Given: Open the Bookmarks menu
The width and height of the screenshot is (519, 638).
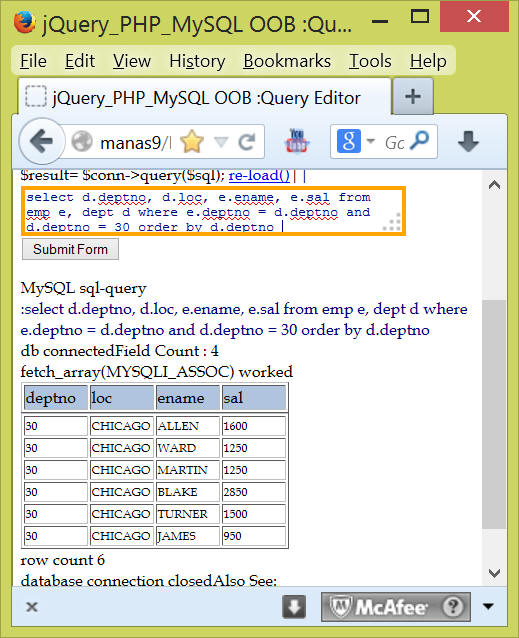Looking at the screenshot, I should pos(287,61).
